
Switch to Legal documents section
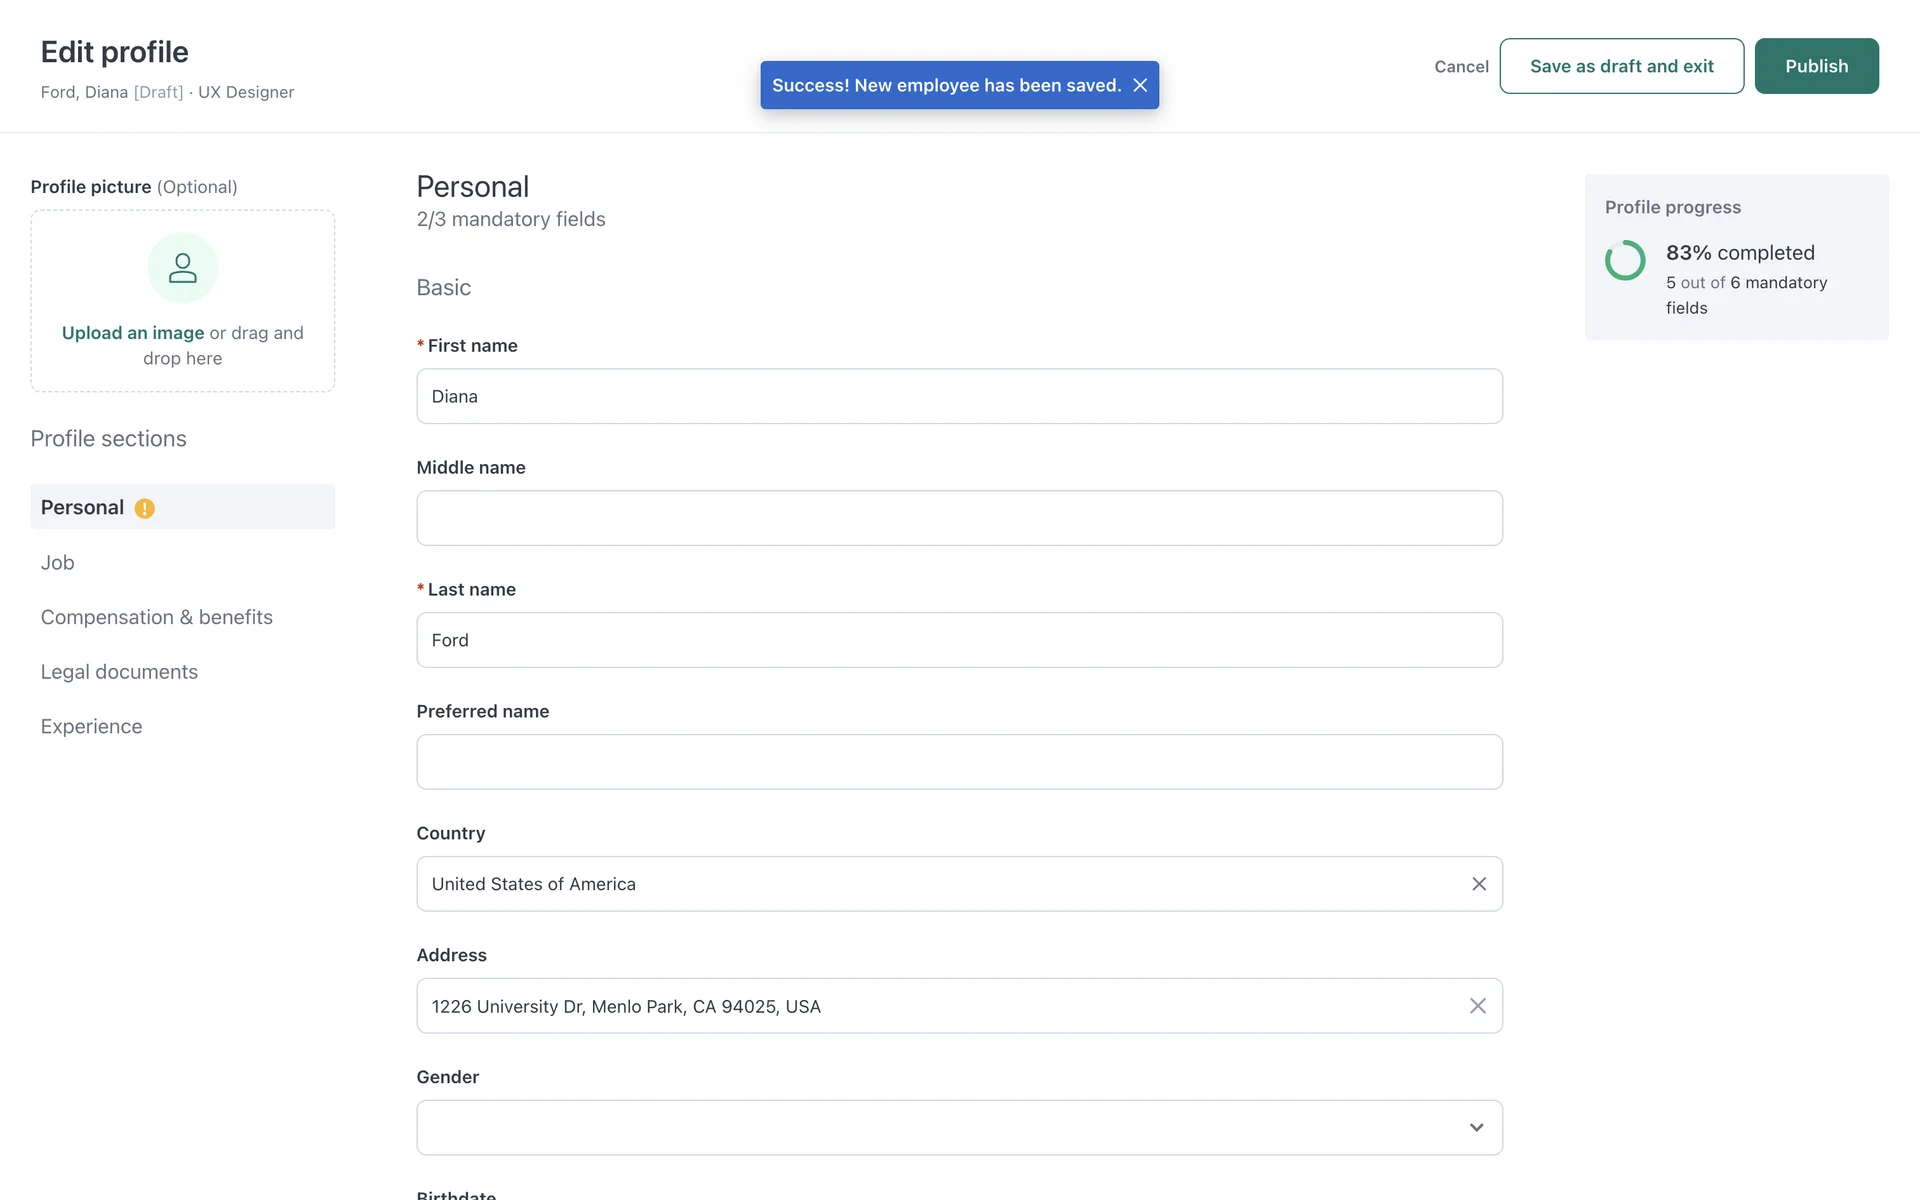(120, 672)
